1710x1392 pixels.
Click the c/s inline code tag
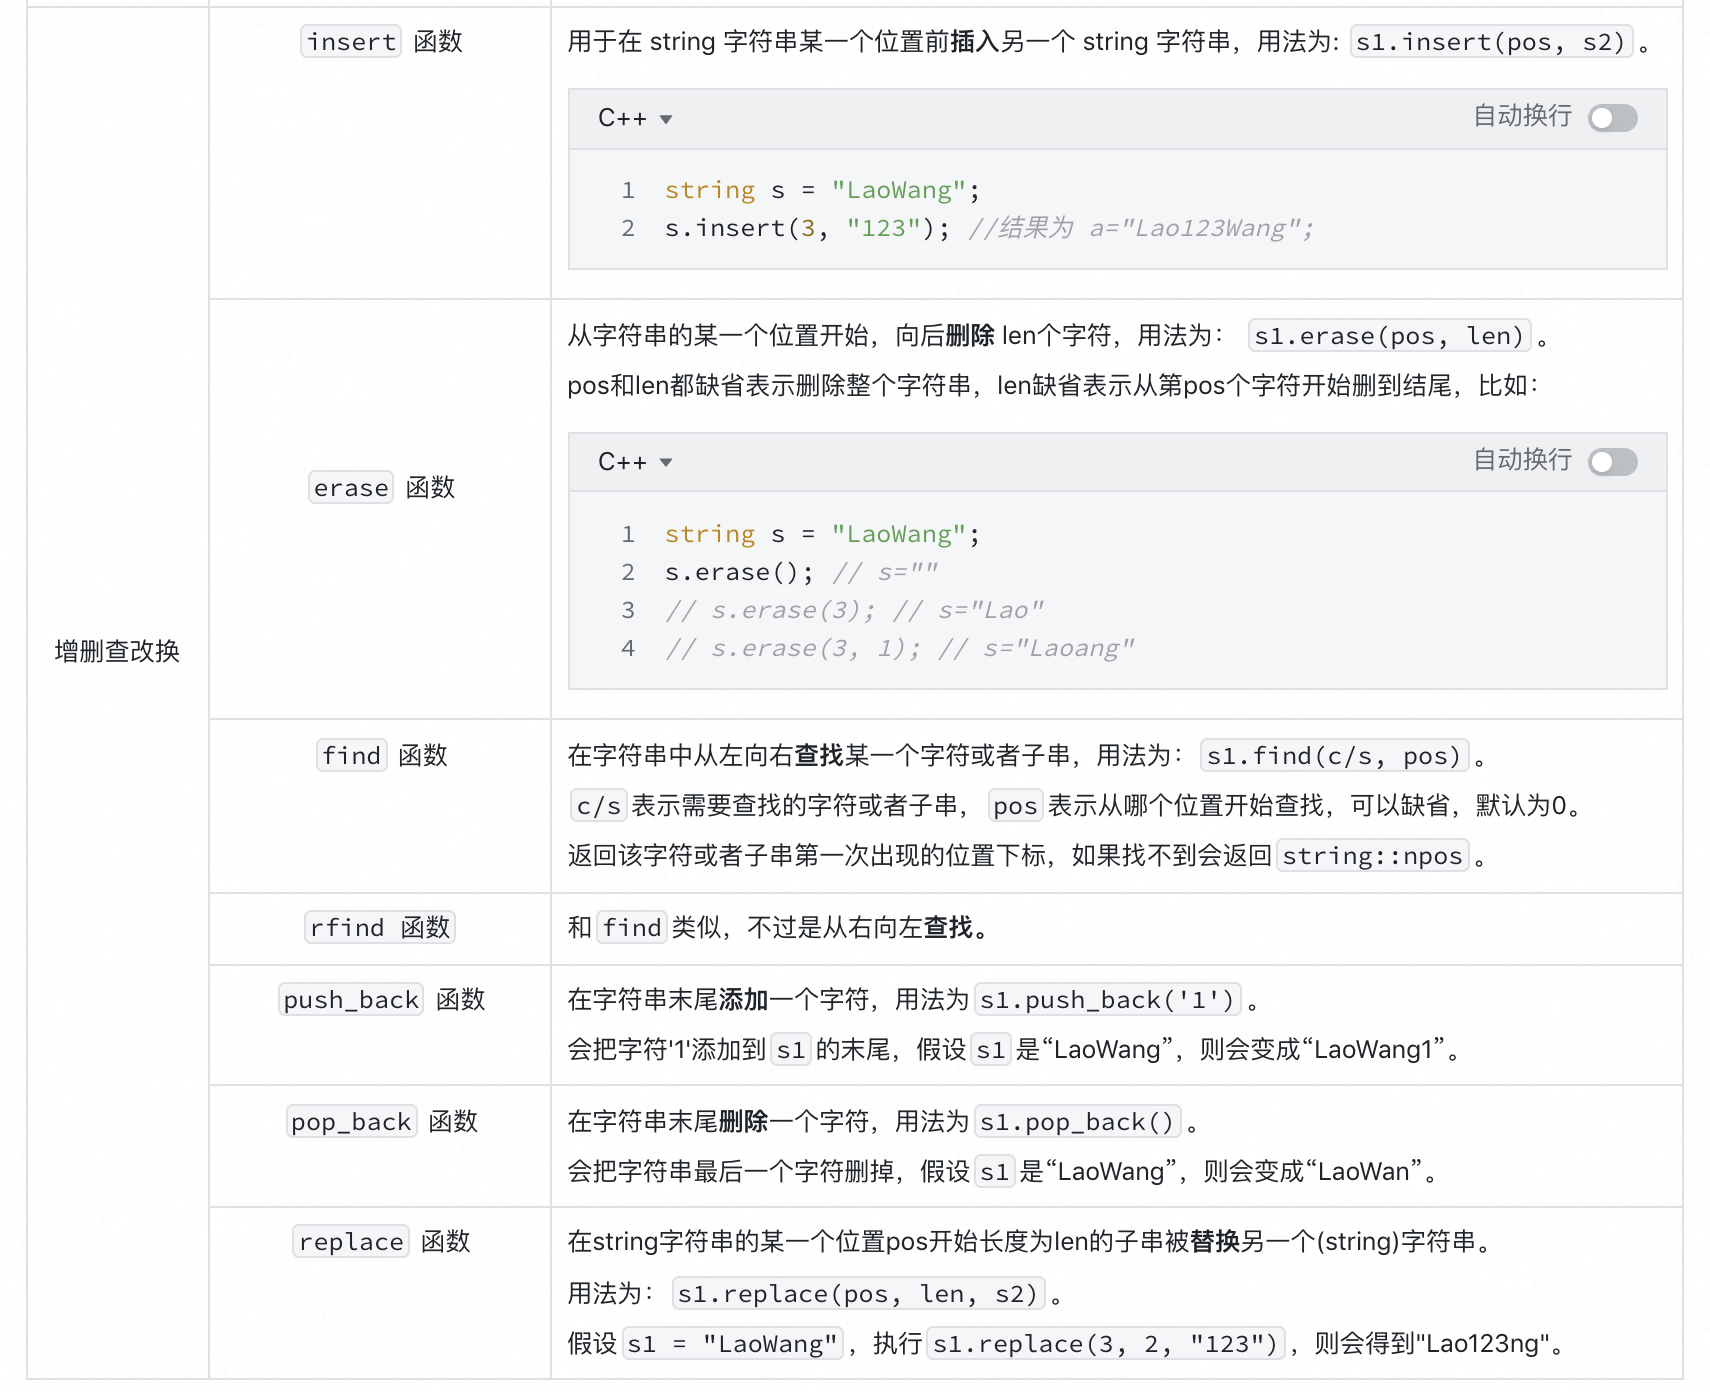click(598, 805)
